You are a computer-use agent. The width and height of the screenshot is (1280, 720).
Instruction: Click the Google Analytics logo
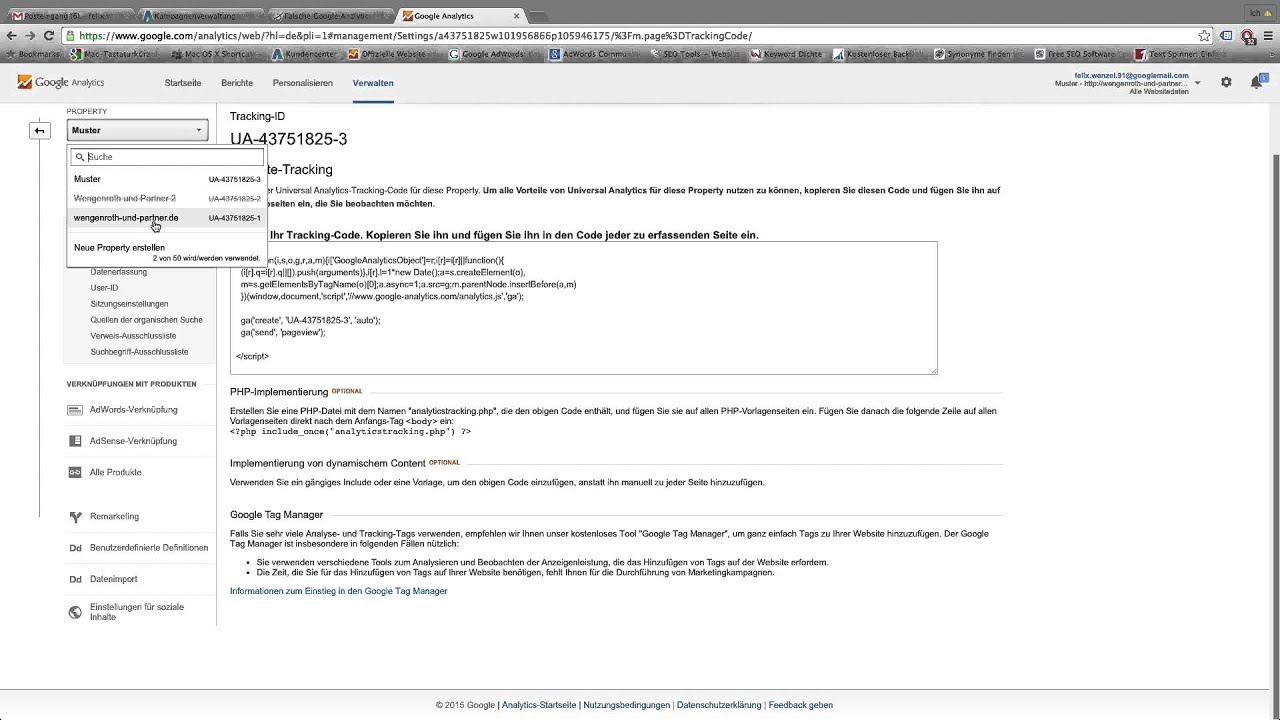pos(61,83)
